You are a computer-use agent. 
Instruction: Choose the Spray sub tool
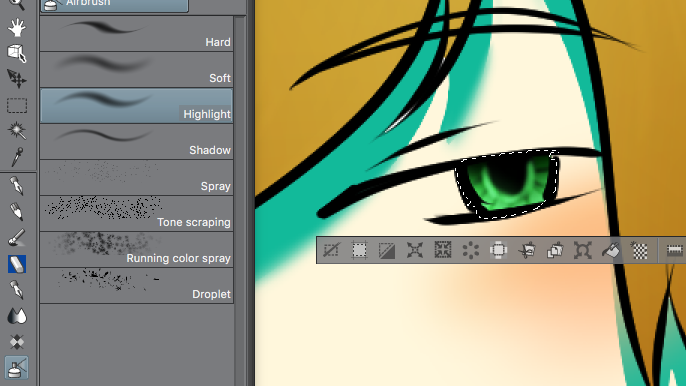coord(136,178)
